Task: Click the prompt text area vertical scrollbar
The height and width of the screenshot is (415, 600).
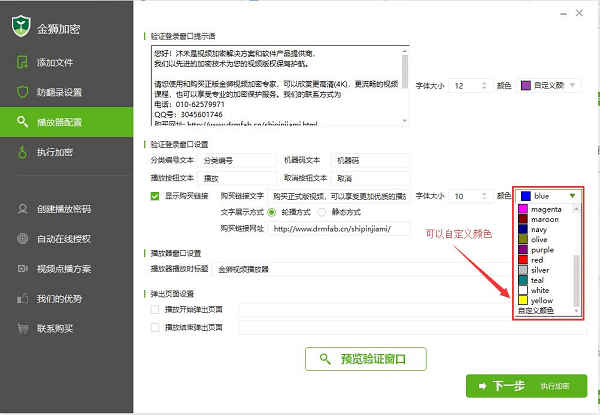Action: pyautogui.click(x=405, y=86)
